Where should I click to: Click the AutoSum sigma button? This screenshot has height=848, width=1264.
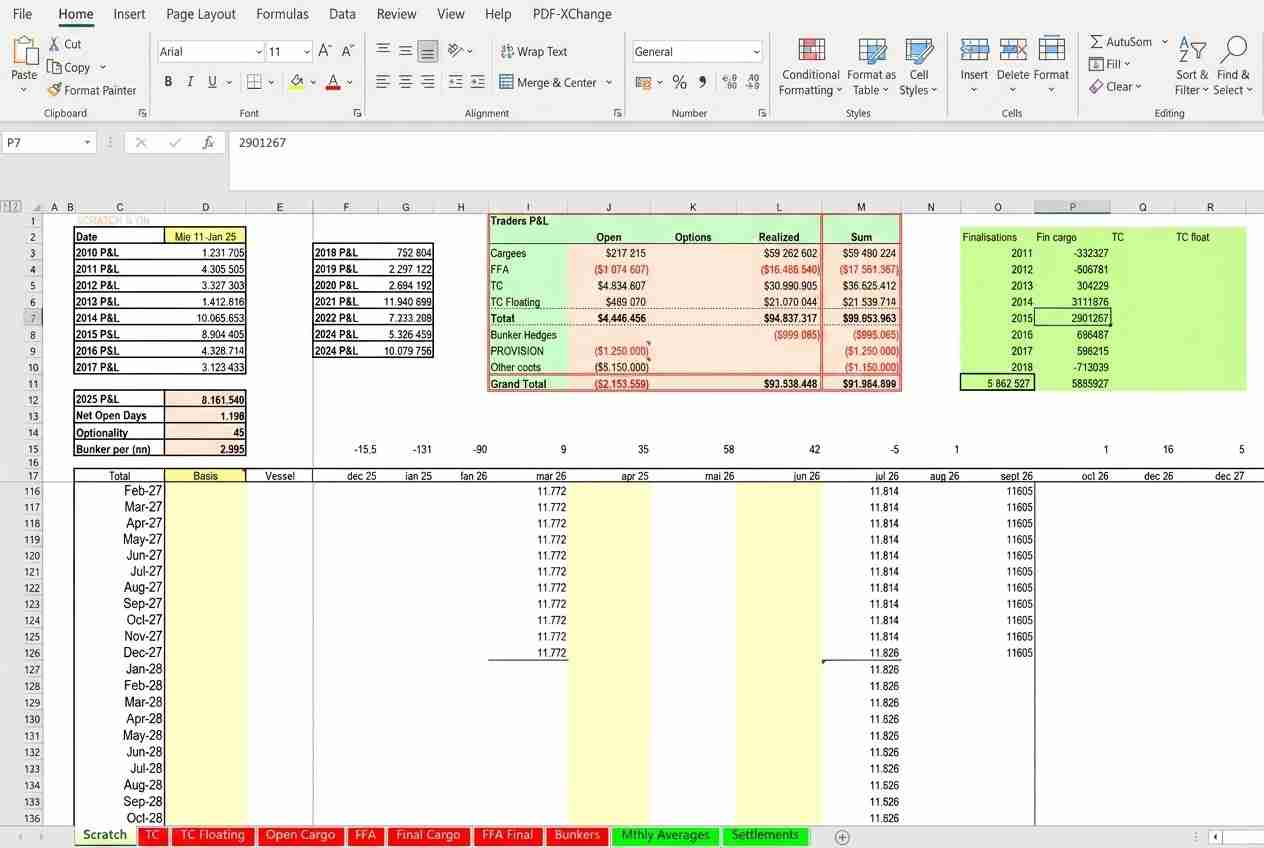point(1120,42)
